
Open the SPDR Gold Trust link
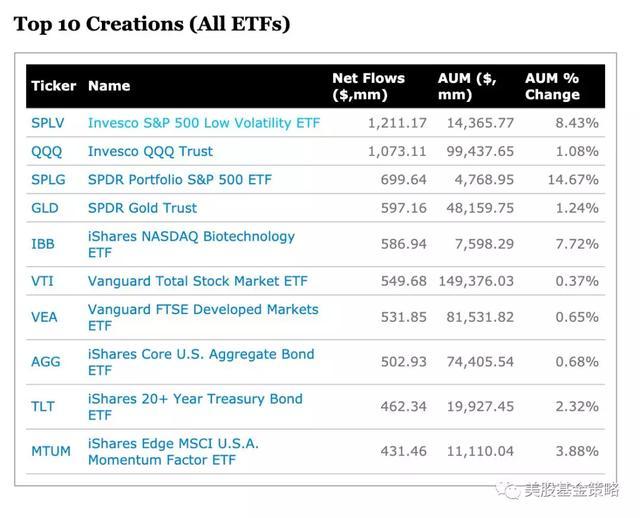coord(142,208)
